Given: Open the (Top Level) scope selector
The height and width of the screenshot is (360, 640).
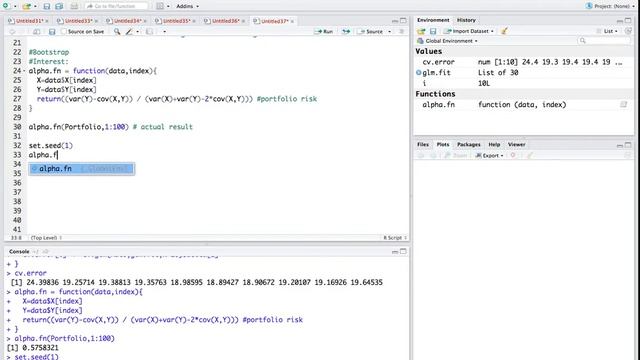Looking at the screenshot, I should click(46, 238).
